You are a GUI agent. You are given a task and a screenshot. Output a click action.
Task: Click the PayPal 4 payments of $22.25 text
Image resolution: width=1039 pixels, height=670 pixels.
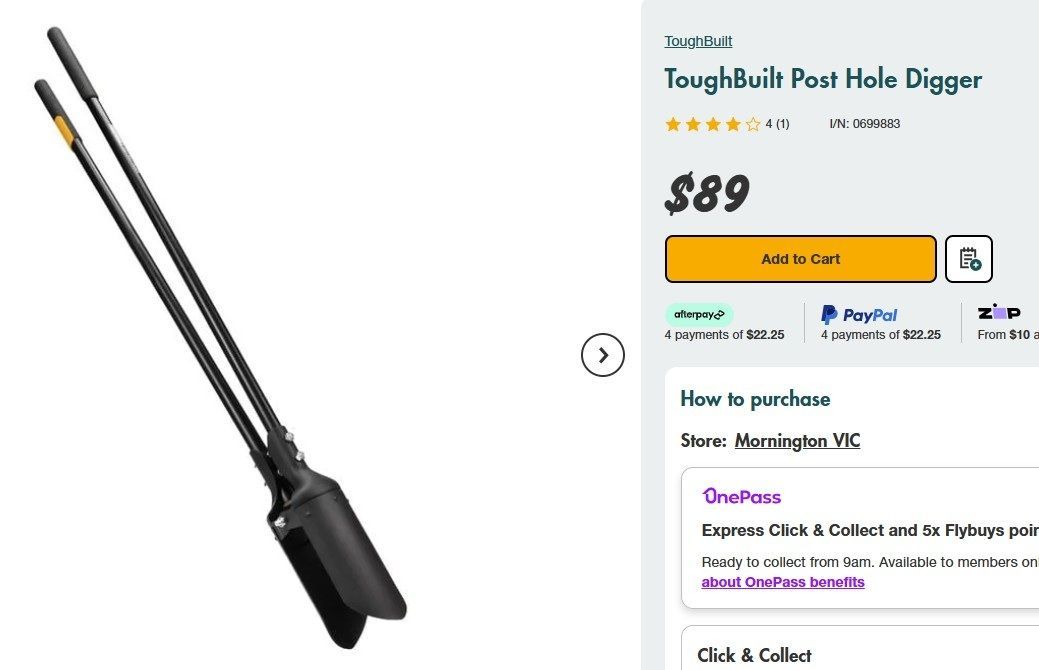coord(881,335)
